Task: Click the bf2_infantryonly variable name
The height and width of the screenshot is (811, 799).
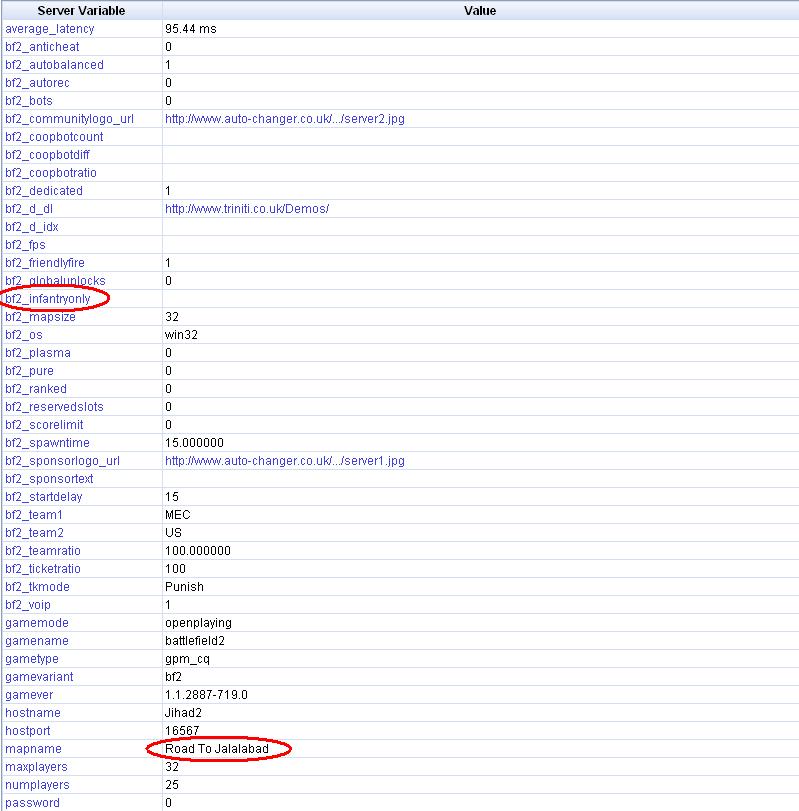Action: [x=55, y=299]
